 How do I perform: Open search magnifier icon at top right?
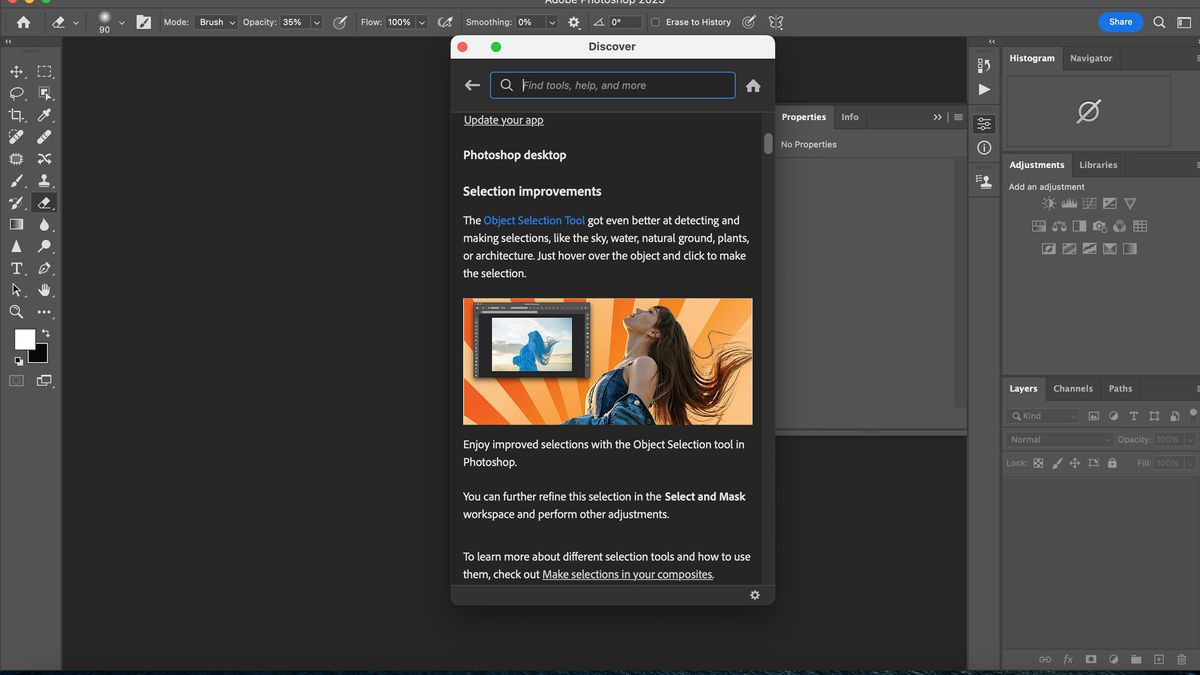(1160, 22)
